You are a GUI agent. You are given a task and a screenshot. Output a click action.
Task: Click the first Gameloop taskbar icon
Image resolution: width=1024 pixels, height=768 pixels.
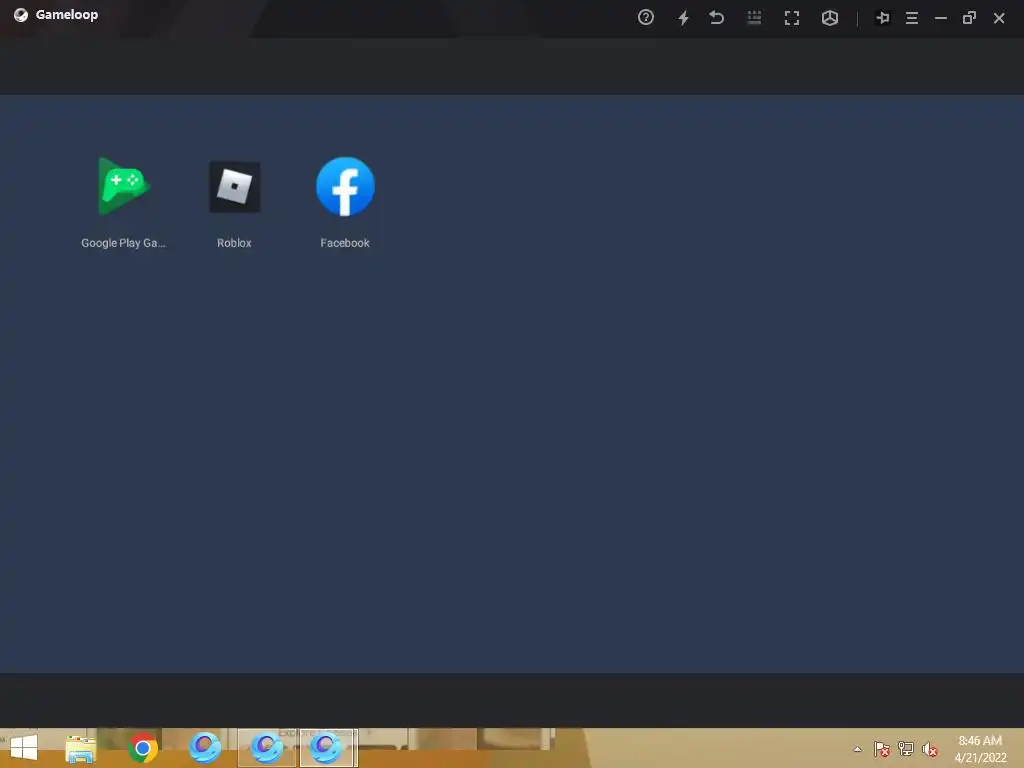204,748
